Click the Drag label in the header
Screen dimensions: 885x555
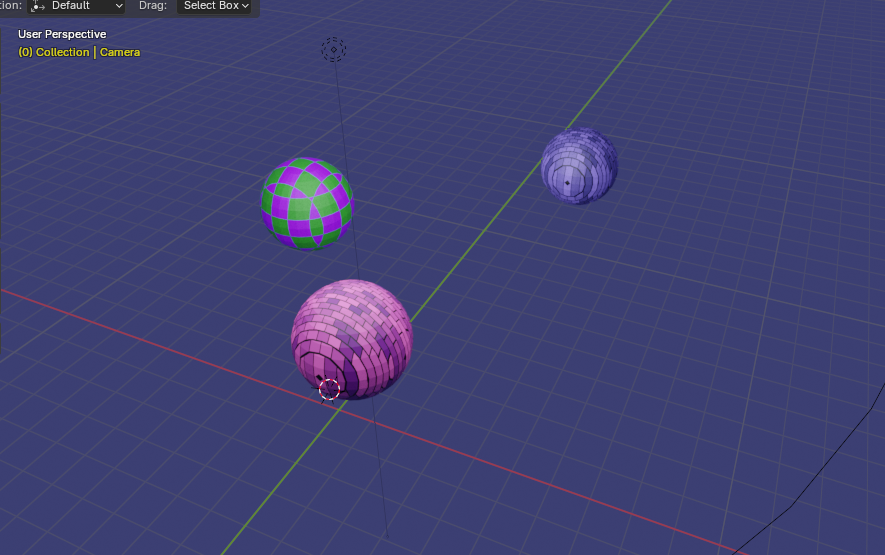(152, 6)
